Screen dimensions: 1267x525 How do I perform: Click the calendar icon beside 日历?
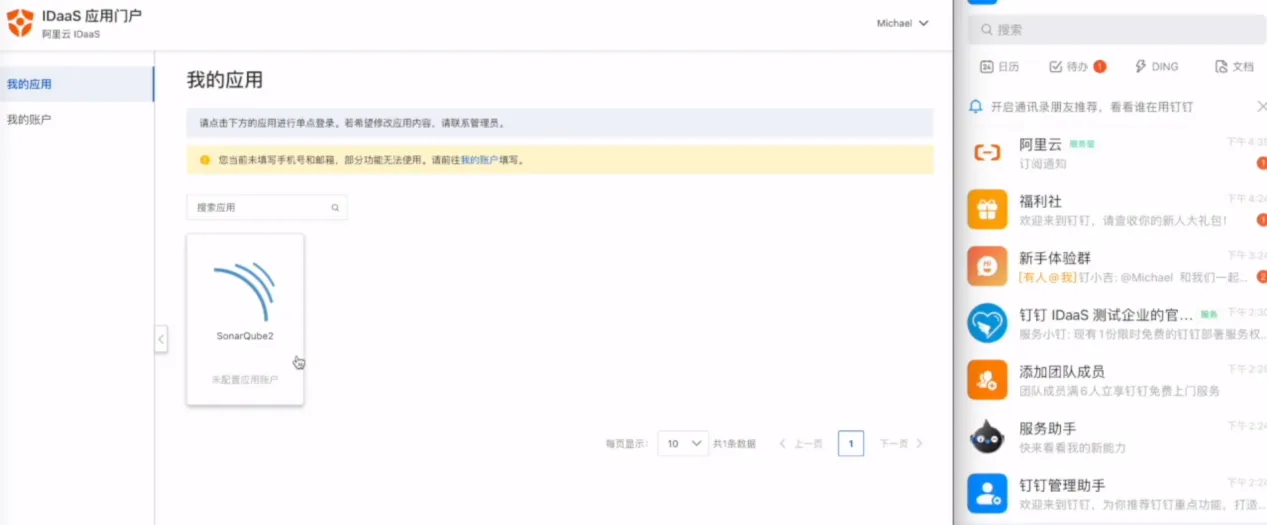pyautogui.click(x=986, y=67)
